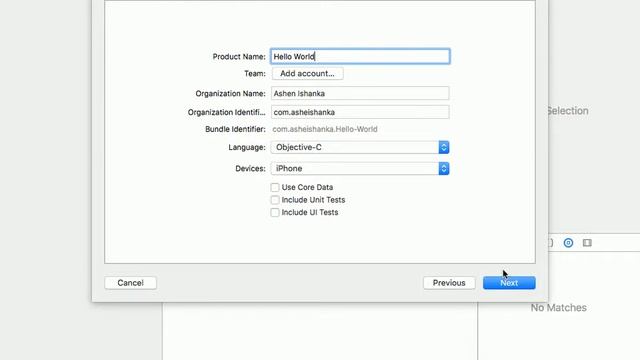Screen dimensions: 640x360
Task: Open the Object Library circle icon
Action: tap(568, 243)
